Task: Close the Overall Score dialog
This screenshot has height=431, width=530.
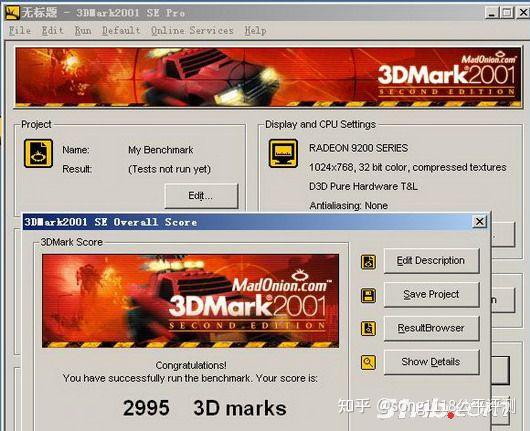Action: [x=480, y=222]
